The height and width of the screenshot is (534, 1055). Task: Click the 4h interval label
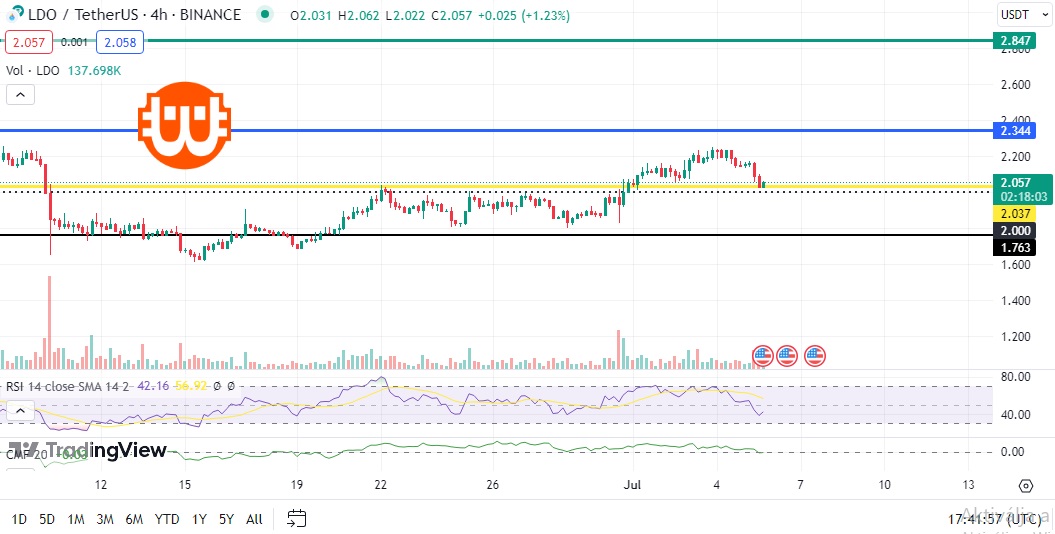pos(160,14)
